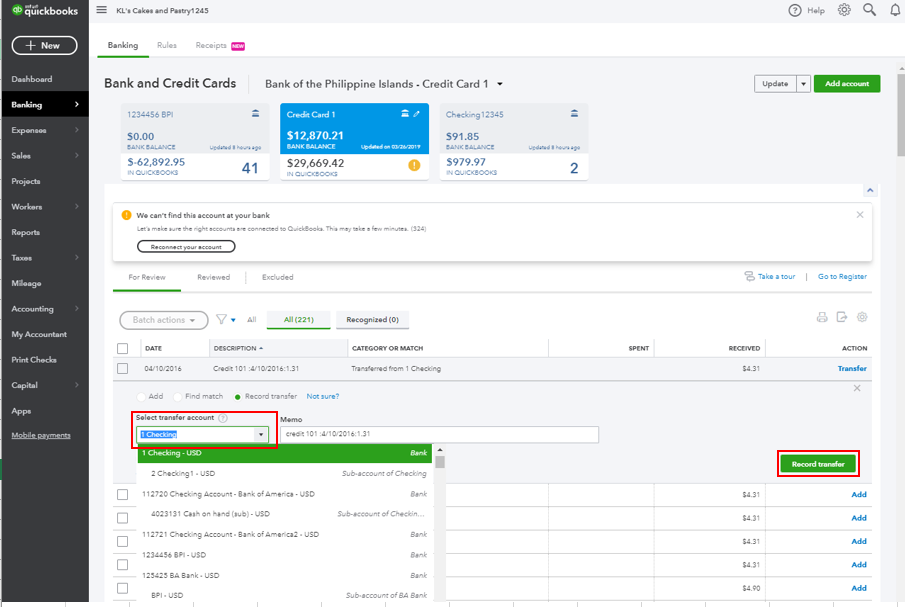905x607 pixels.
Task: Expand the Expenses sidebar submenu chevron
Action: [77, 130]
